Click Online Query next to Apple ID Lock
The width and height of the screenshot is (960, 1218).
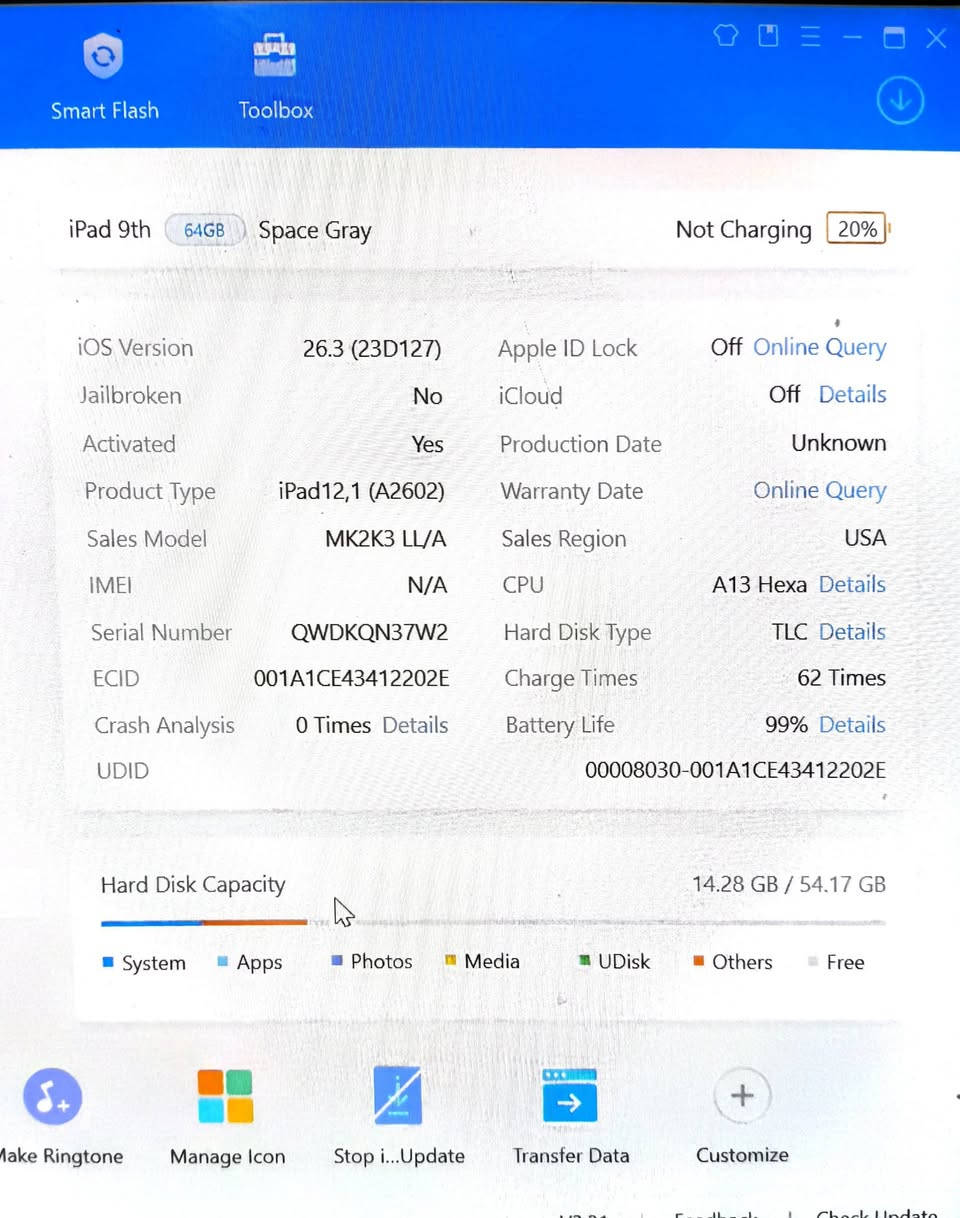pyautogui.click(x=820, y=347)
